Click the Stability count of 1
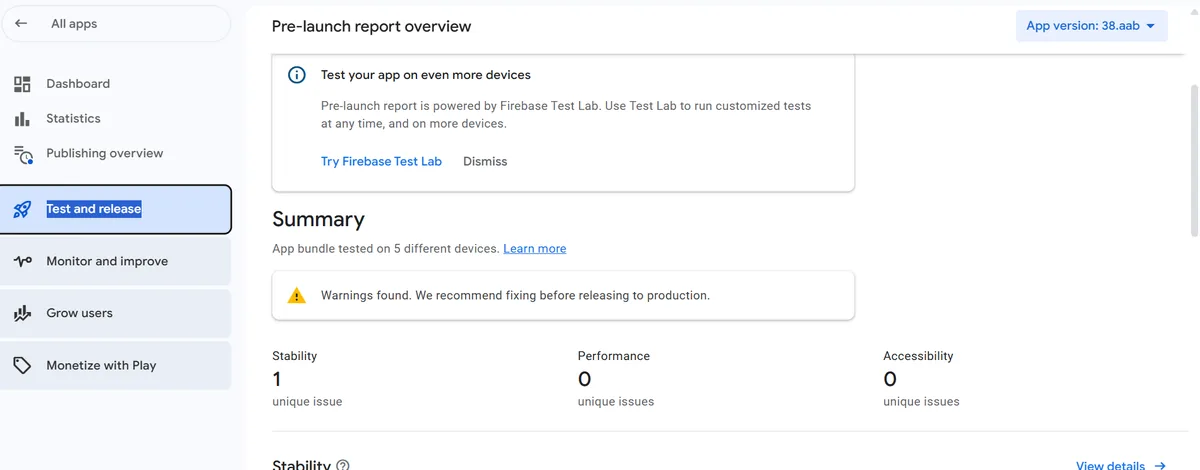Image resolution: width=1200 pixels, height=470 pixels. pos(277,379)
